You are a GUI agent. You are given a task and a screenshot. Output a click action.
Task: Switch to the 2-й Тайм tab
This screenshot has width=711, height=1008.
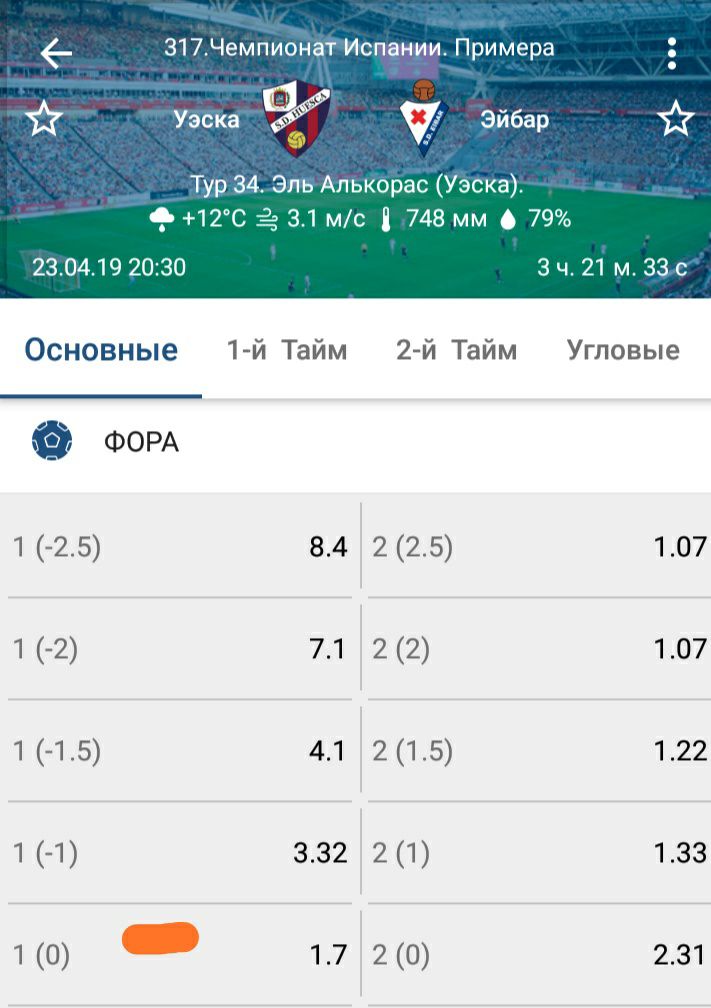click(x=457, y=350)
